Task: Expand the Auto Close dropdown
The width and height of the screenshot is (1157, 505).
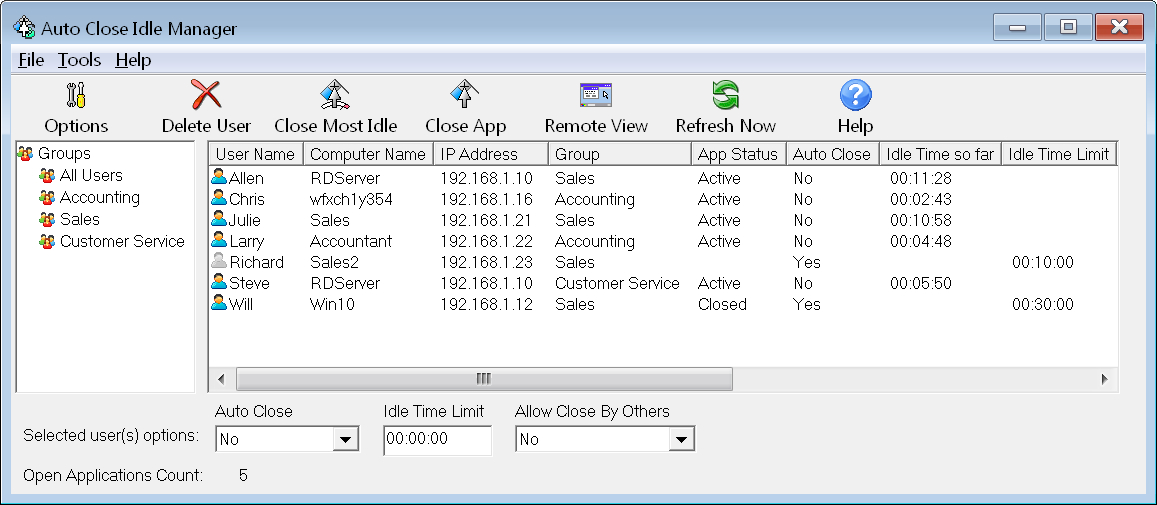Action: pyautogui.click(x=345, y=439)
